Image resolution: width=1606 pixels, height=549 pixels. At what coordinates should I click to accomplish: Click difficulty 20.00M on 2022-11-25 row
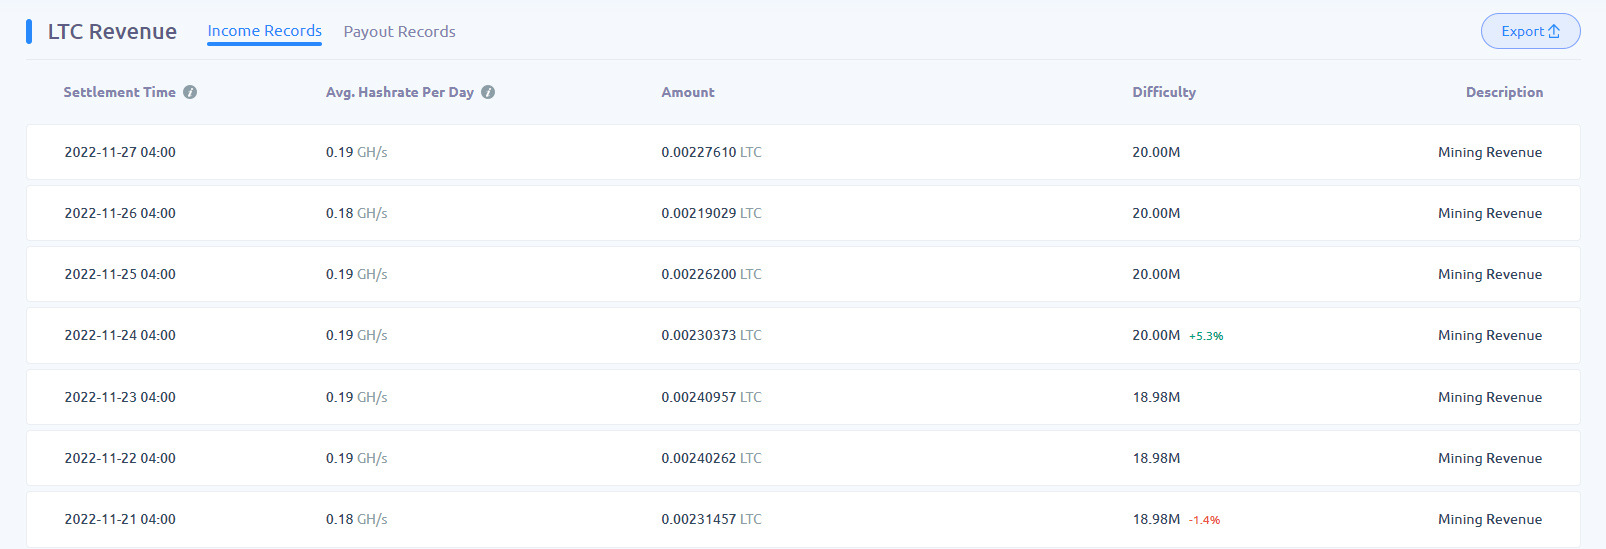point(1156,274)
